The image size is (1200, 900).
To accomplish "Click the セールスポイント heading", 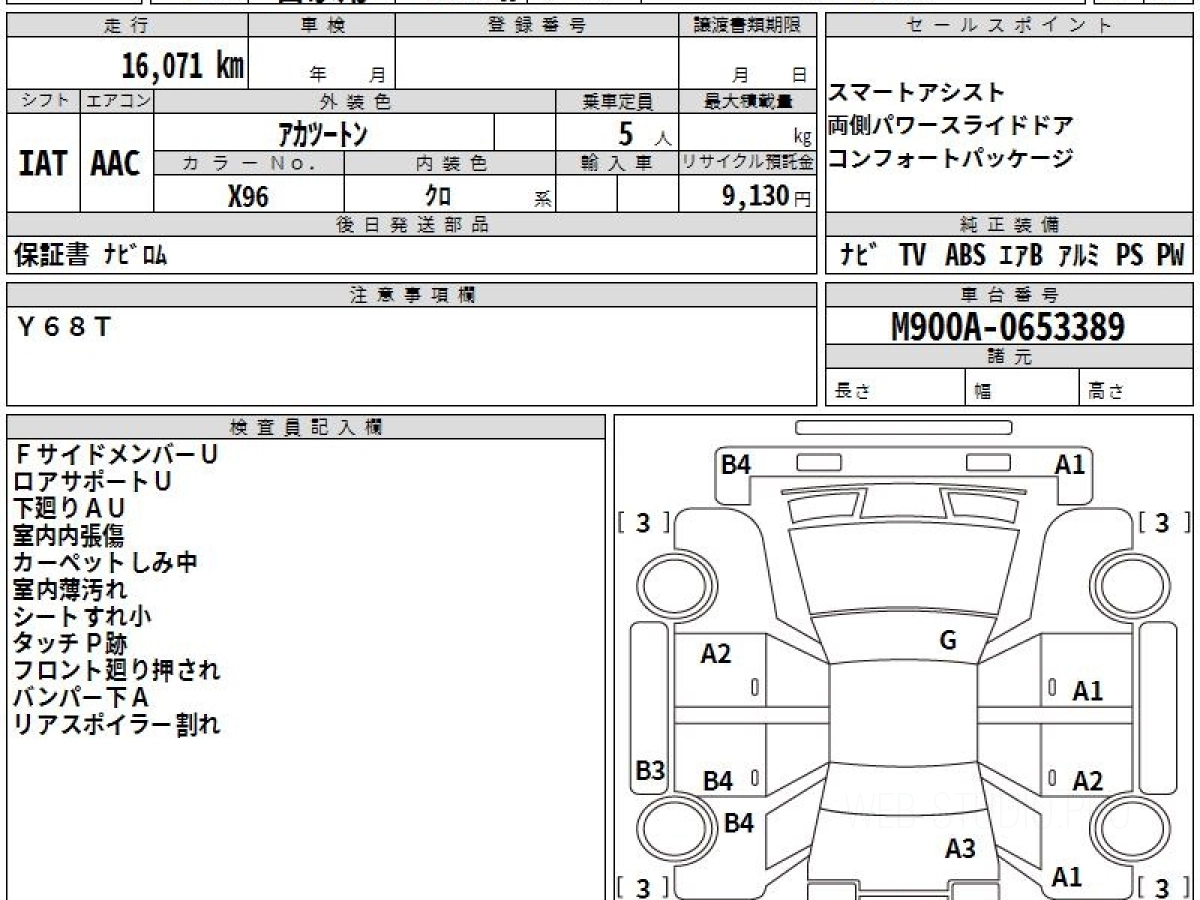I will coord(1010,26).
